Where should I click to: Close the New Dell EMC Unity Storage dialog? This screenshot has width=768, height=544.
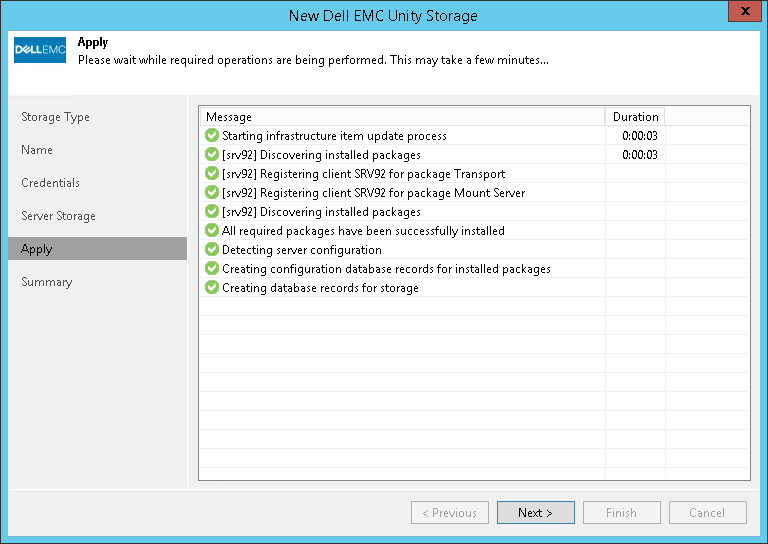(741, 14)
